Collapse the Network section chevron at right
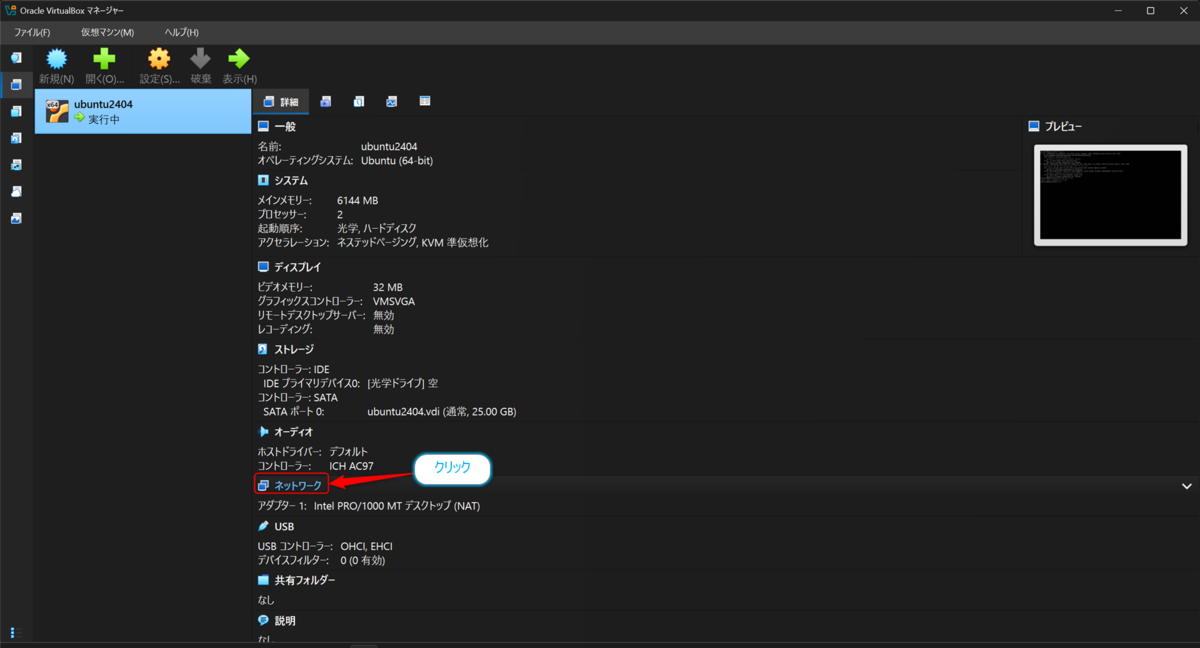This screenshot has height=648, width=1200. coord(1187,486)
